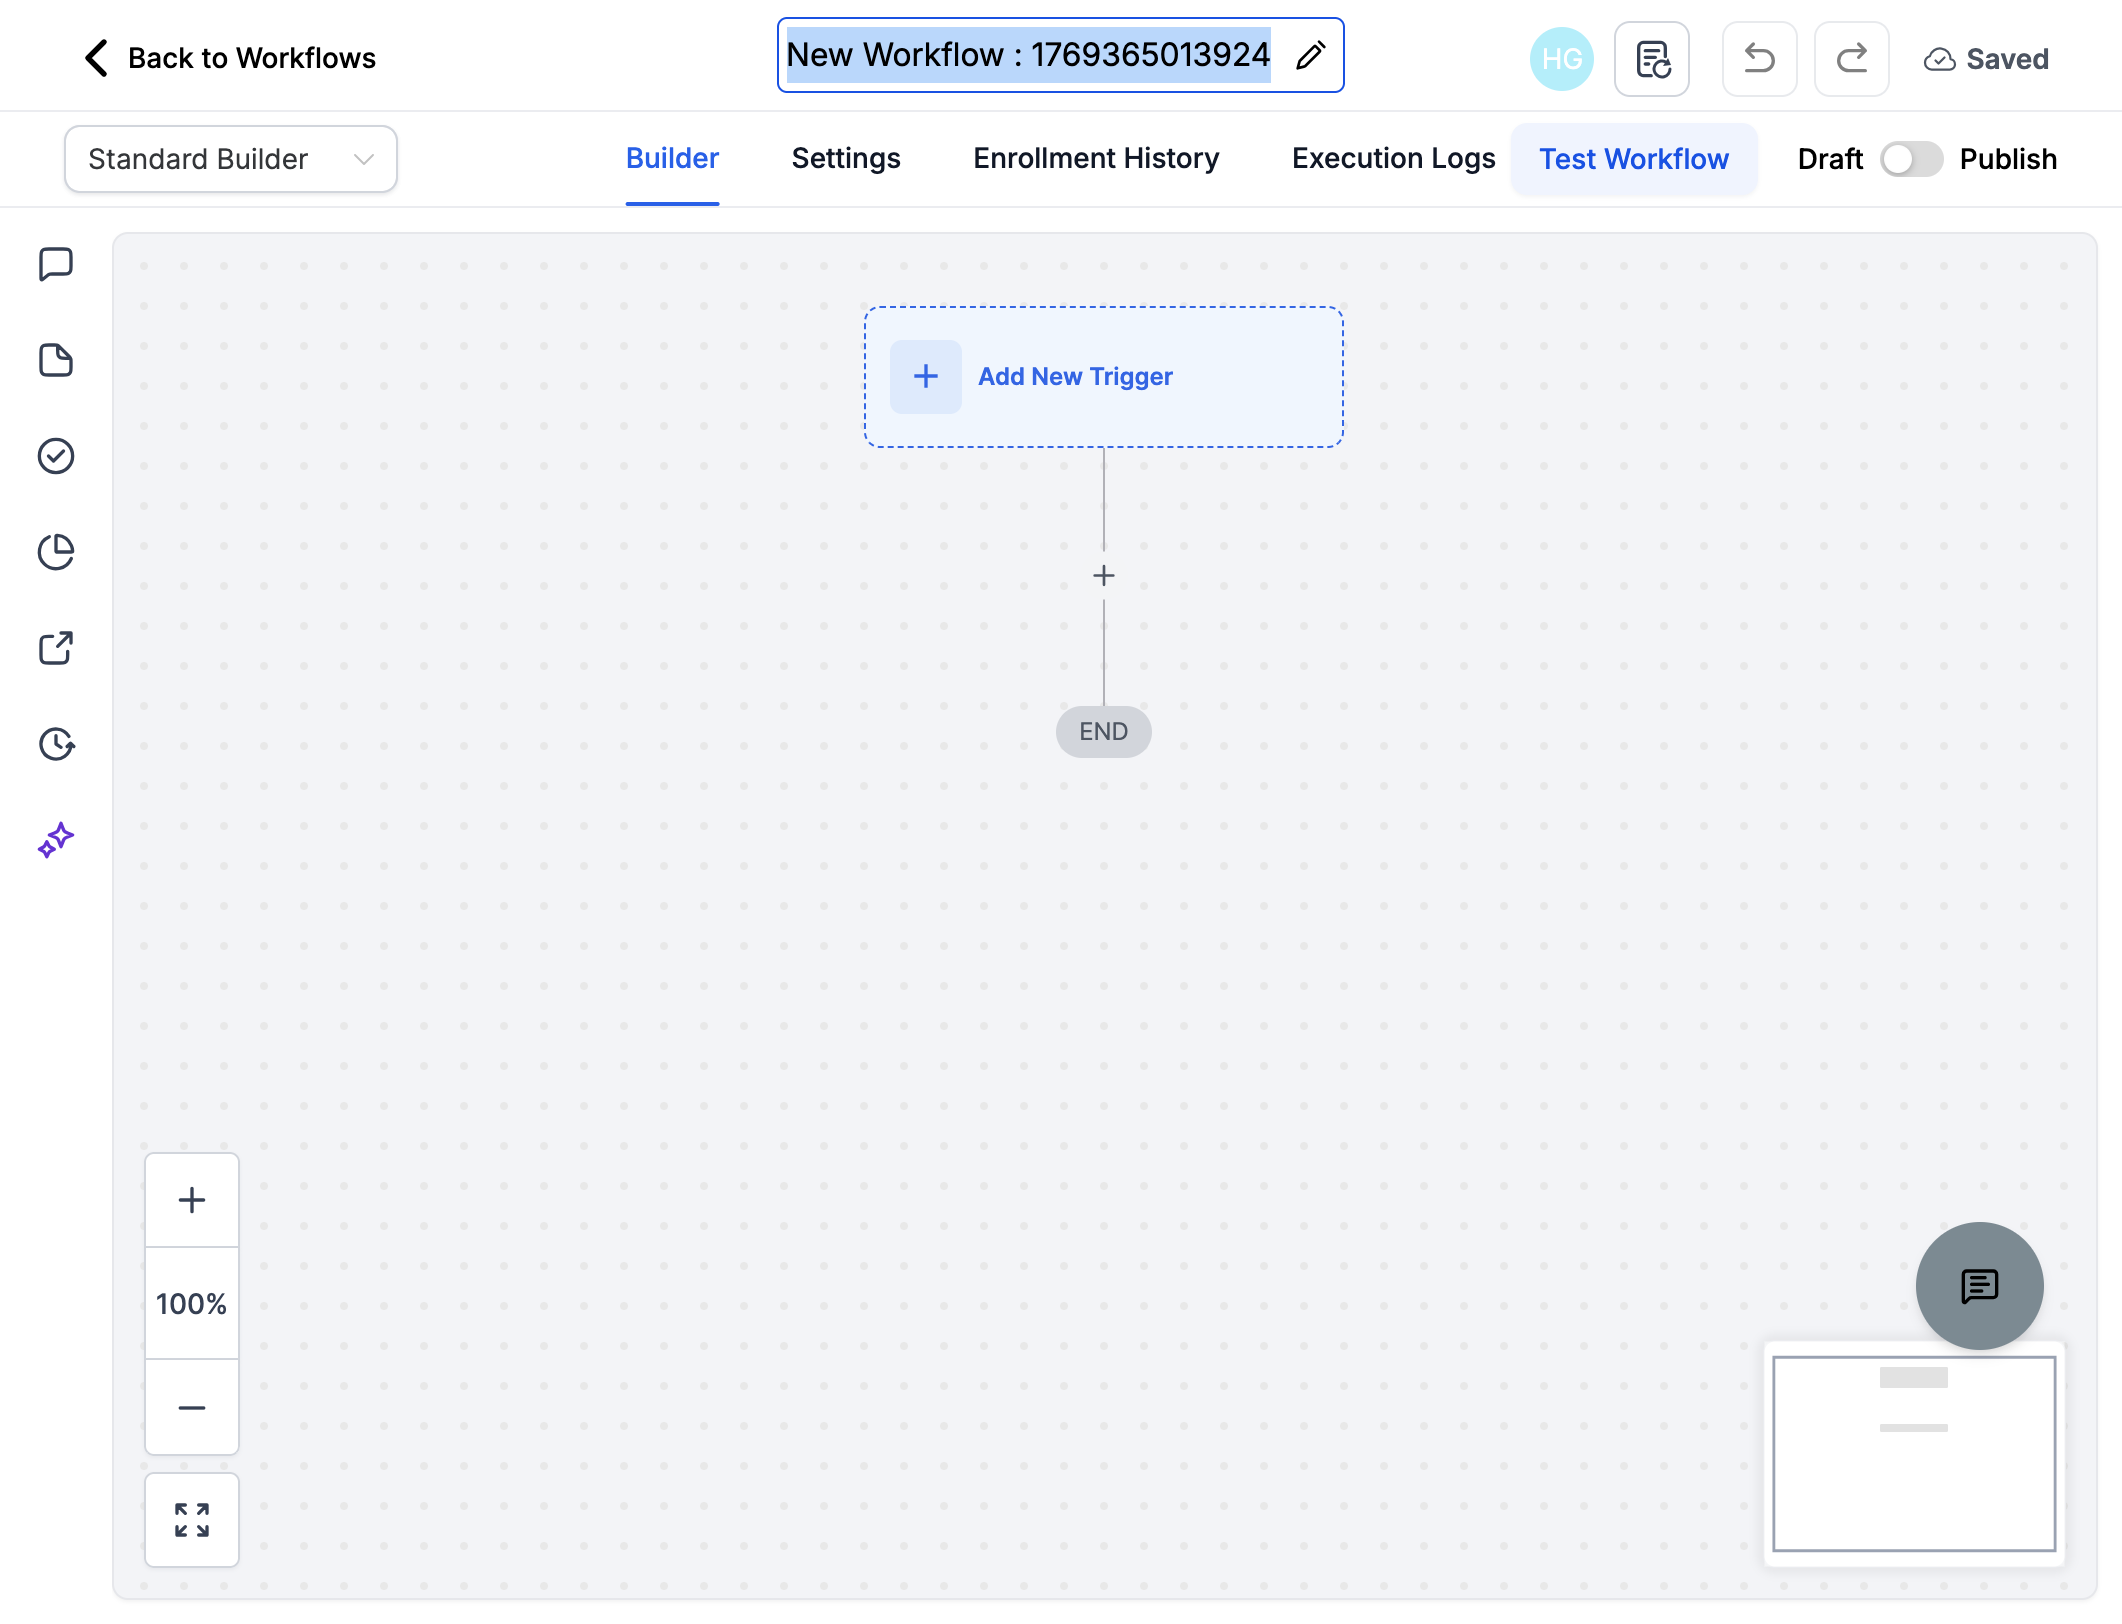This screenshot has width=2122, height=1624.
Task: Open the Enrollment History tab
Action: coord(1096,159)
